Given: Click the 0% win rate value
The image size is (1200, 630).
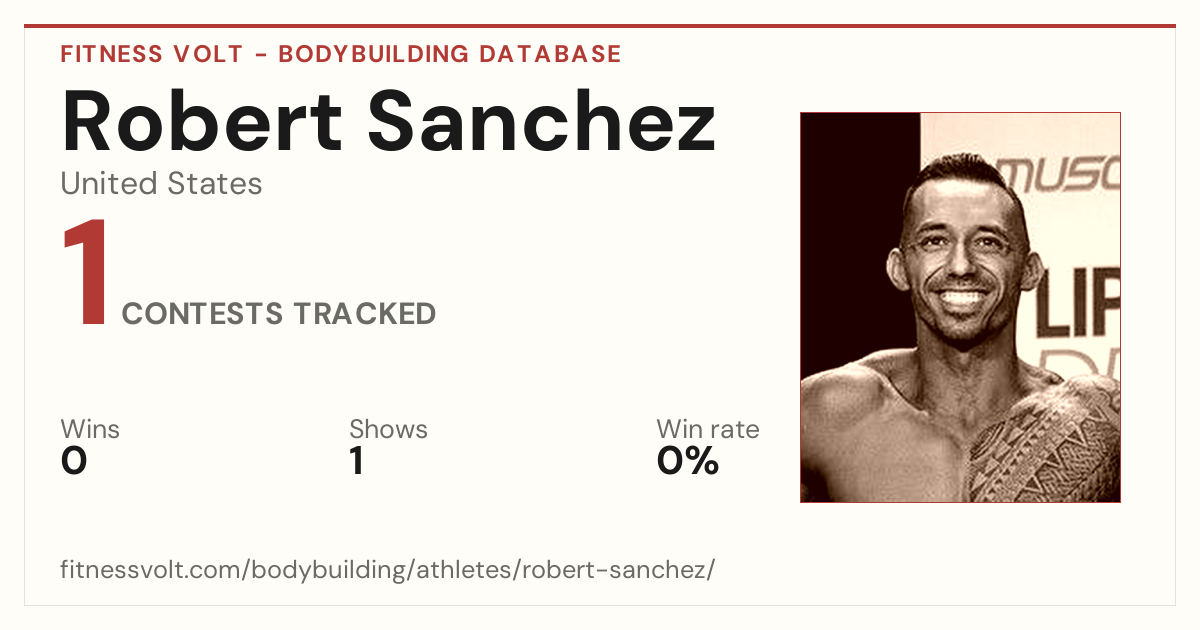Looking at the screenshot, I should pyautogui.click(x=688, y=461).
